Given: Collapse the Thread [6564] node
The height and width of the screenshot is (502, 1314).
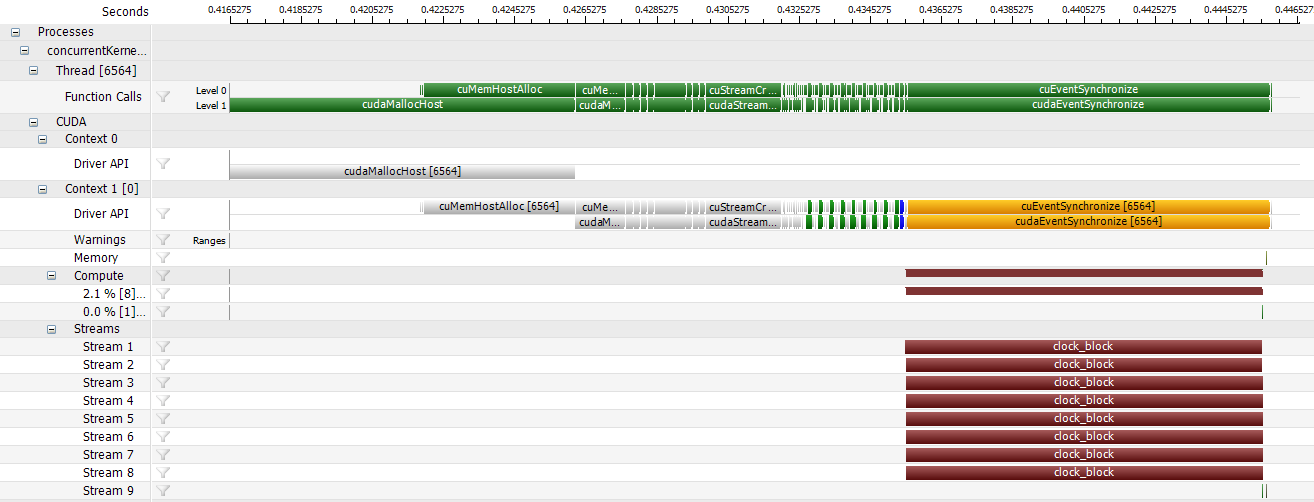Looking at the screenshot, I should [33, 71].
